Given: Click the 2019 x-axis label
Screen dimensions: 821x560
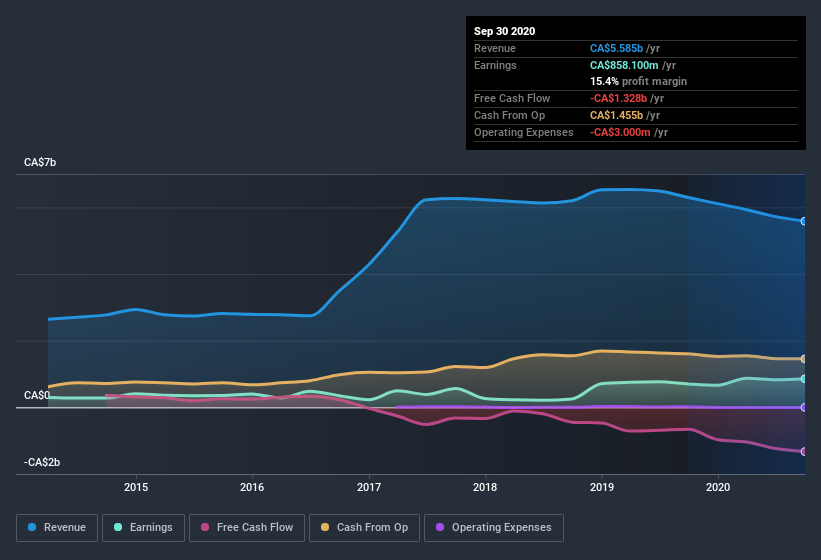Looking at the screenshot, I should pos(602,487).
